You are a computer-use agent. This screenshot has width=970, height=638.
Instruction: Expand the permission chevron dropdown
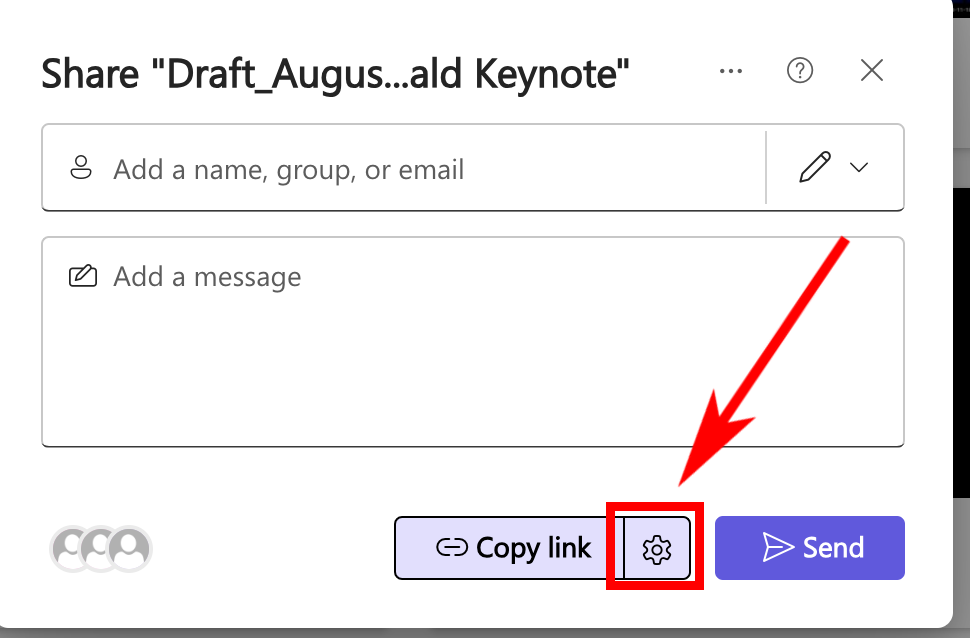(859, 167)
